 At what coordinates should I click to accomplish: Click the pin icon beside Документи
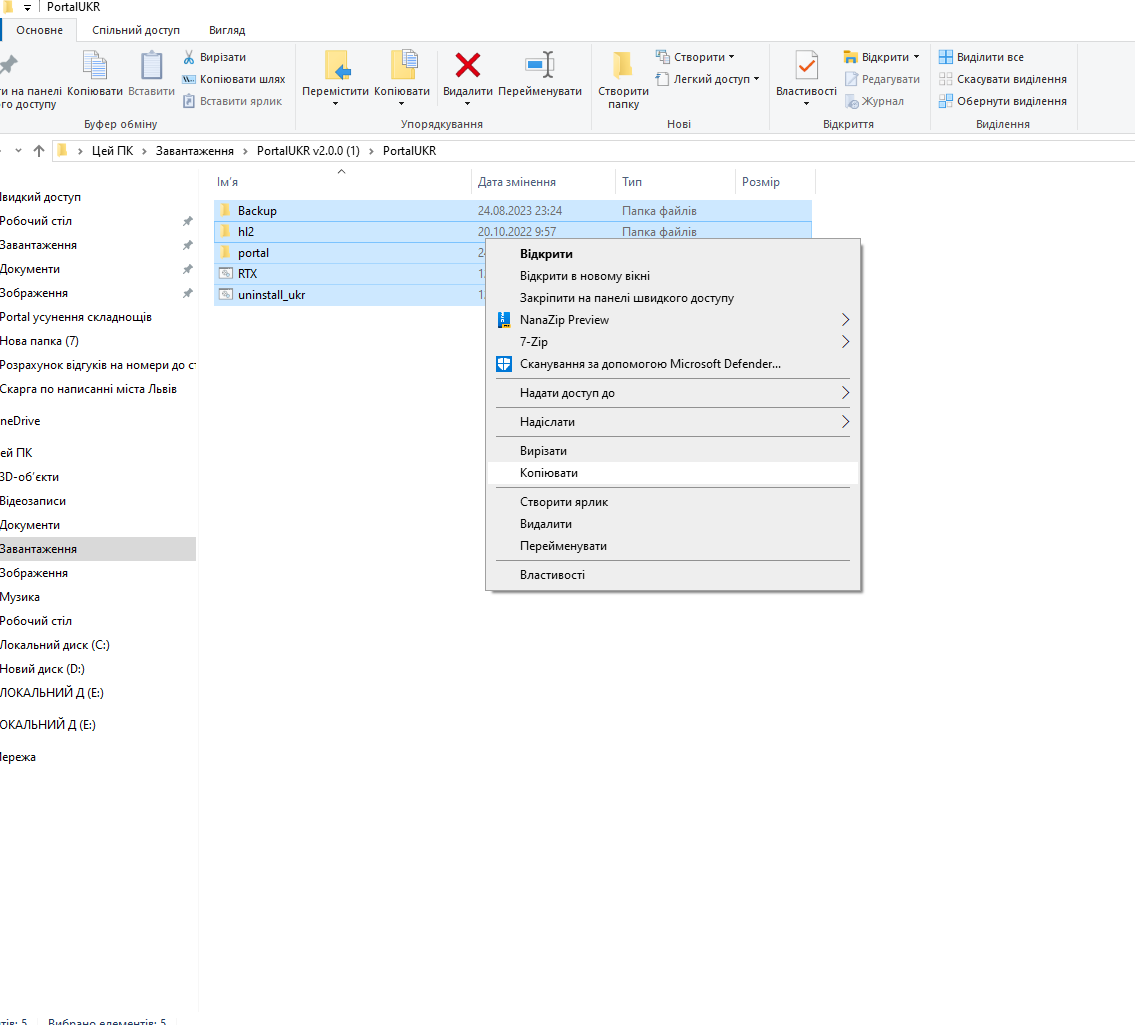[x=187, y=269]
